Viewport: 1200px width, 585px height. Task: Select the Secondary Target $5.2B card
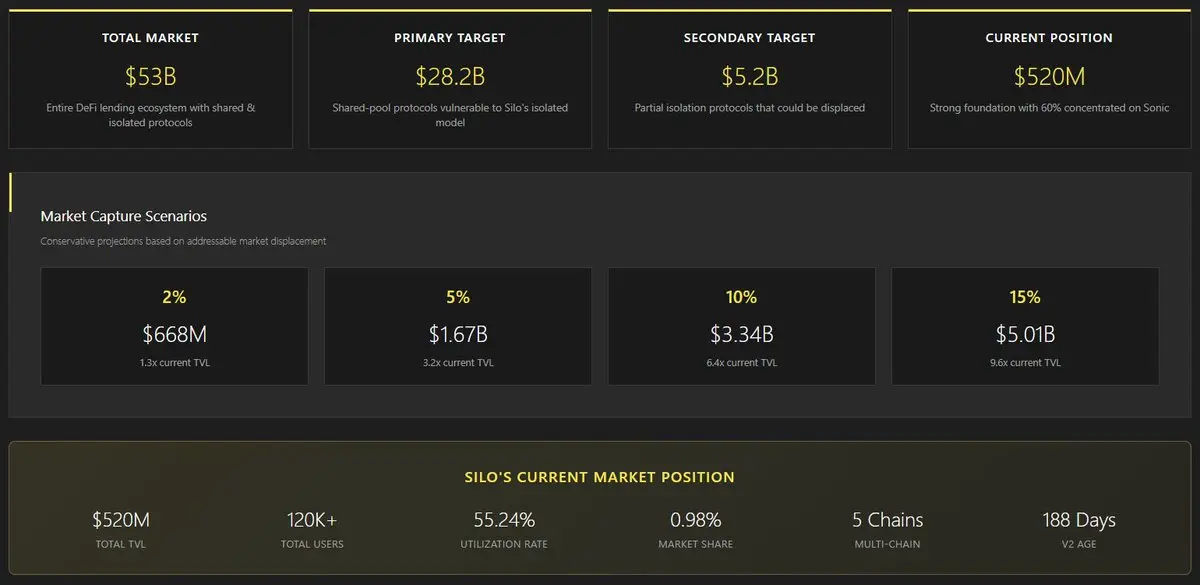pos(749,79)
